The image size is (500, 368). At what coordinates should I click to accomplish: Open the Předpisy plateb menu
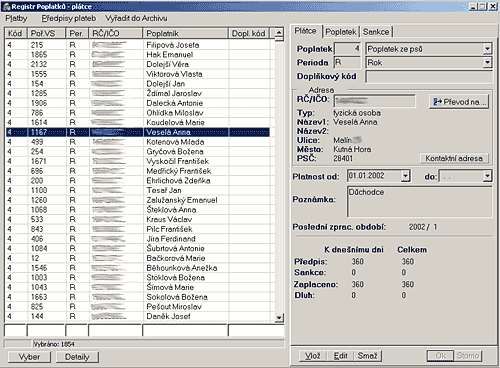point(69,18)
